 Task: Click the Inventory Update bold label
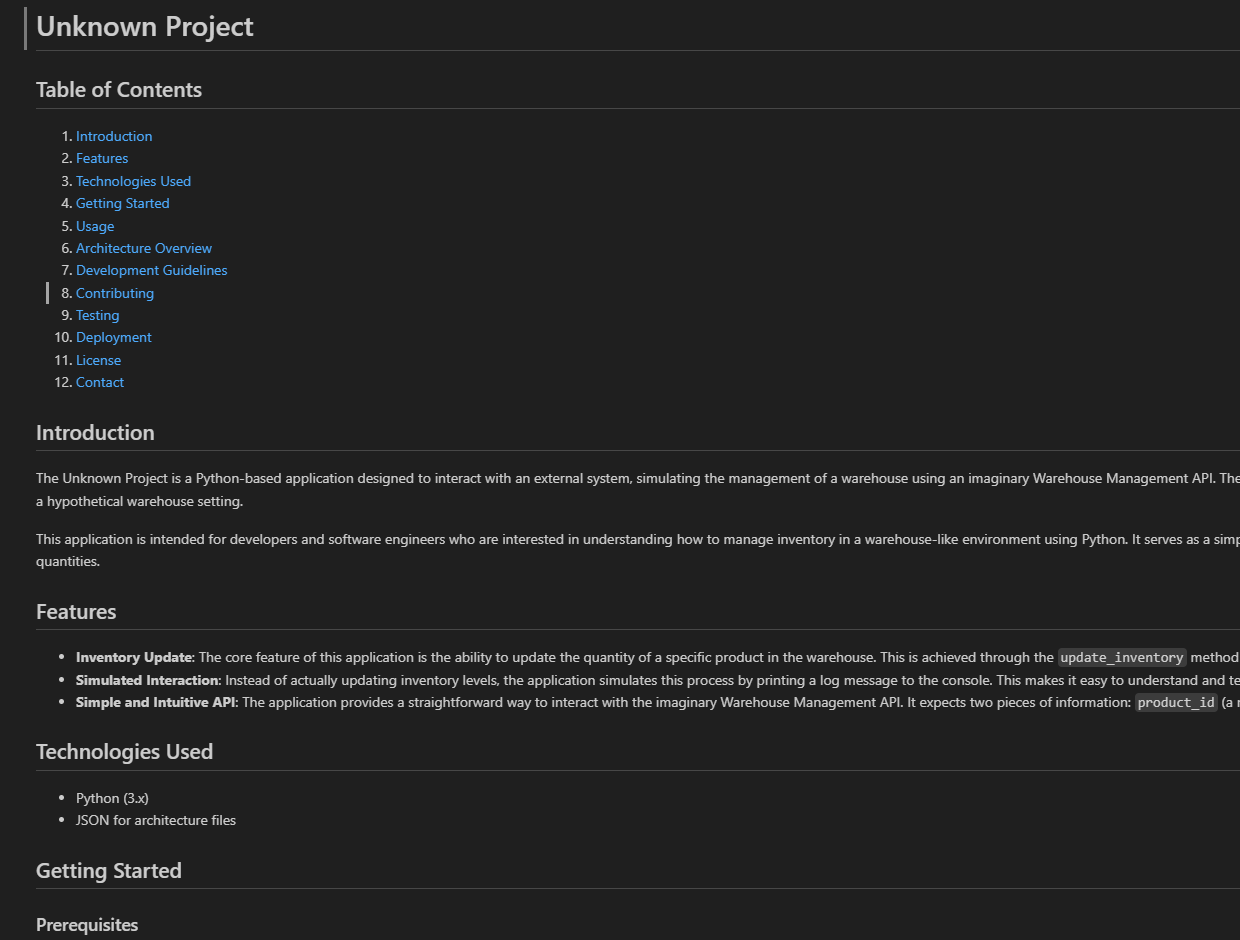(133, 657)
